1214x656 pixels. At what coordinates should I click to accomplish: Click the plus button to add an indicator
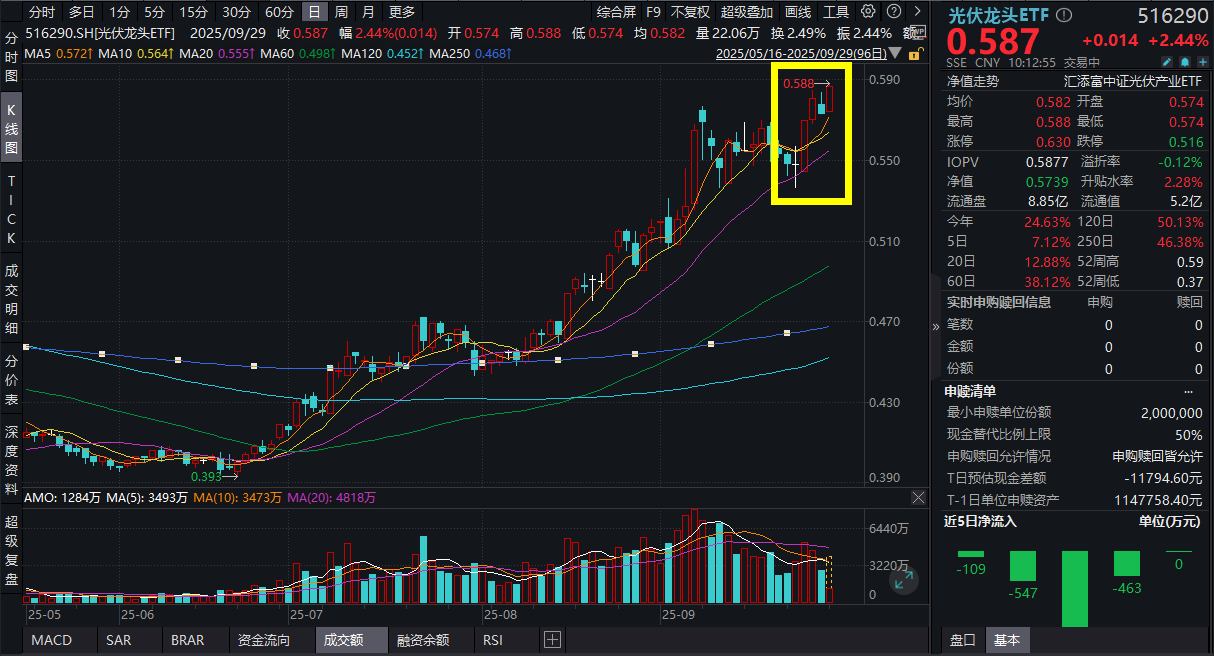coord(552,640)
